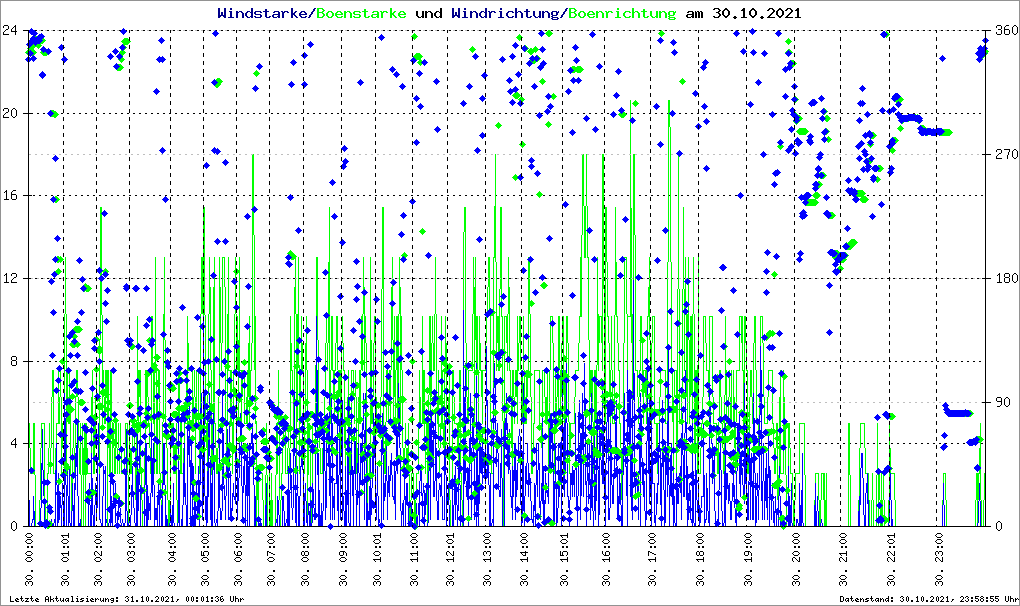Screen dimensions: 1020x606
Task: Select the '30. 20:00' time axis label
Action: coord(798,561)
